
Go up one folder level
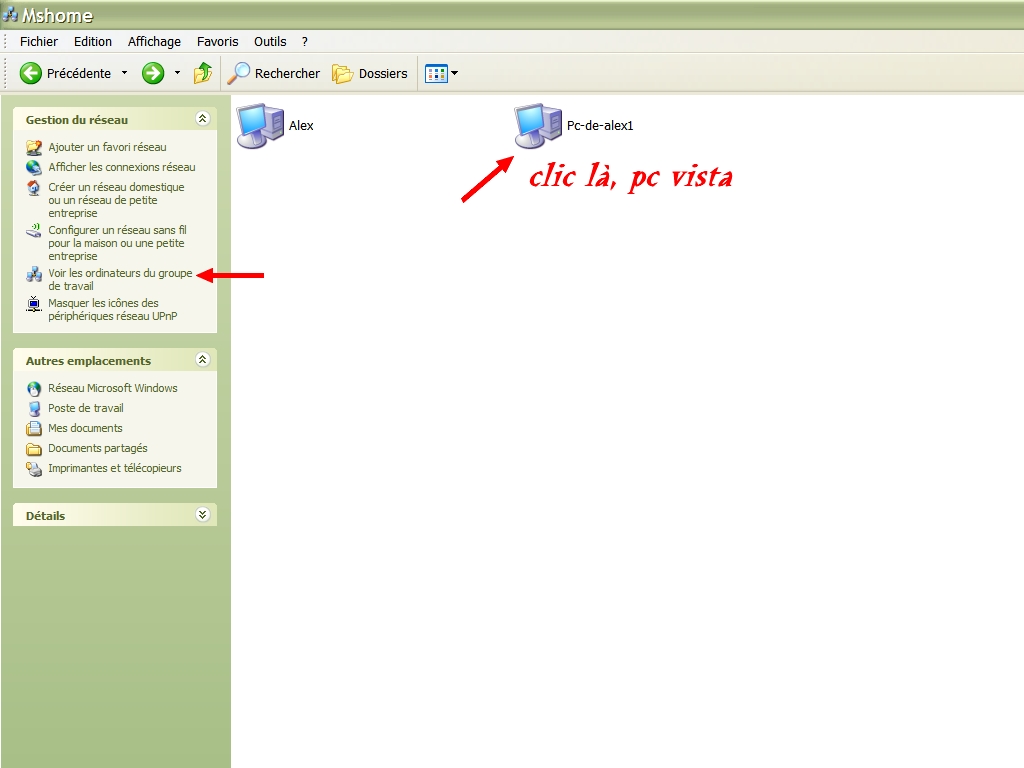pos(203,73)
